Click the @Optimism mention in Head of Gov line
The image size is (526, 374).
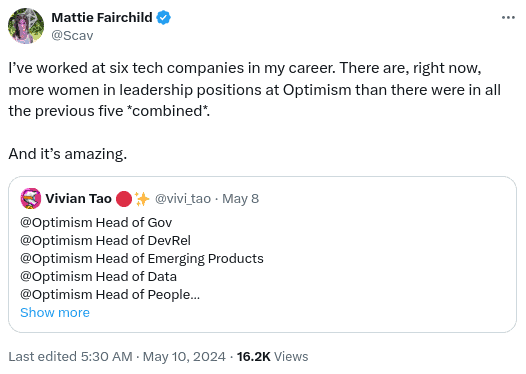pos(56,223)
